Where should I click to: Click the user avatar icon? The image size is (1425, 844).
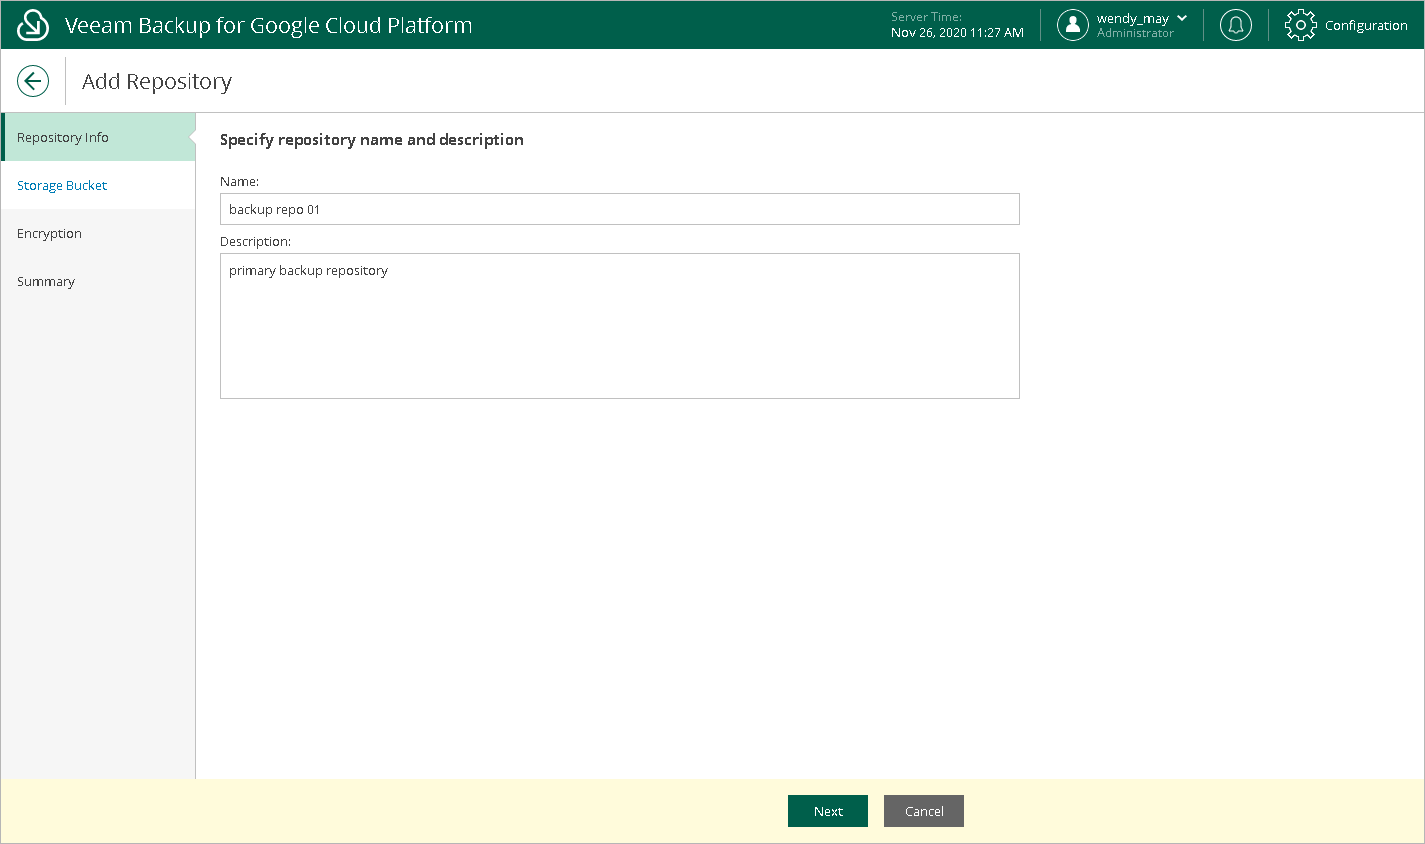[1072, 25]
